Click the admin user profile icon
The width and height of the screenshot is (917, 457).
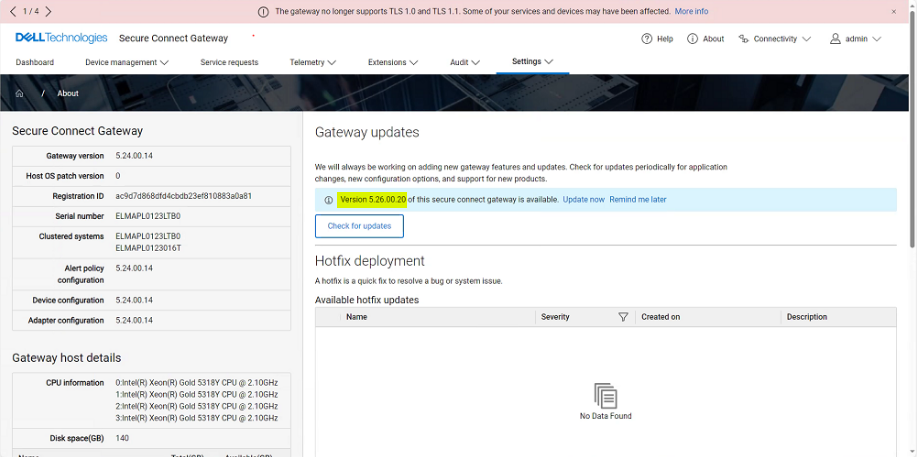click(835, 39)
